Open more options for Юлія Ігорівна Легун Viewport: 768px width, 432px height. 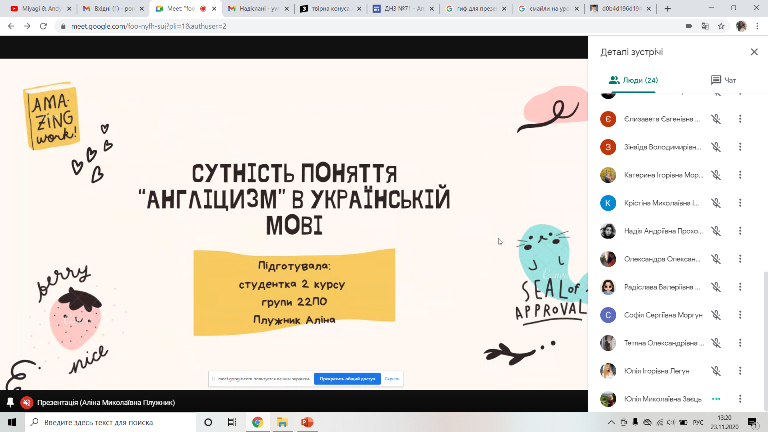pos(740,370)
